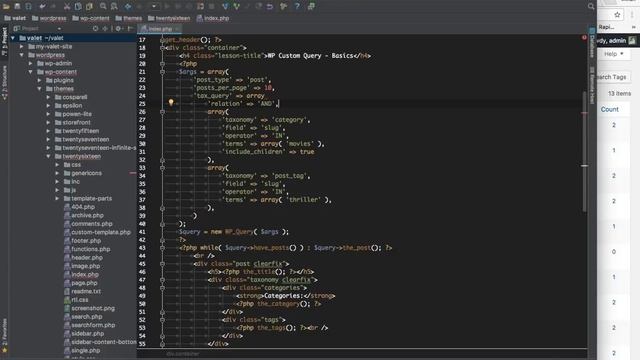Click Search Tags button in browser
Screen dimensions: 640x360
coord(613,77)
